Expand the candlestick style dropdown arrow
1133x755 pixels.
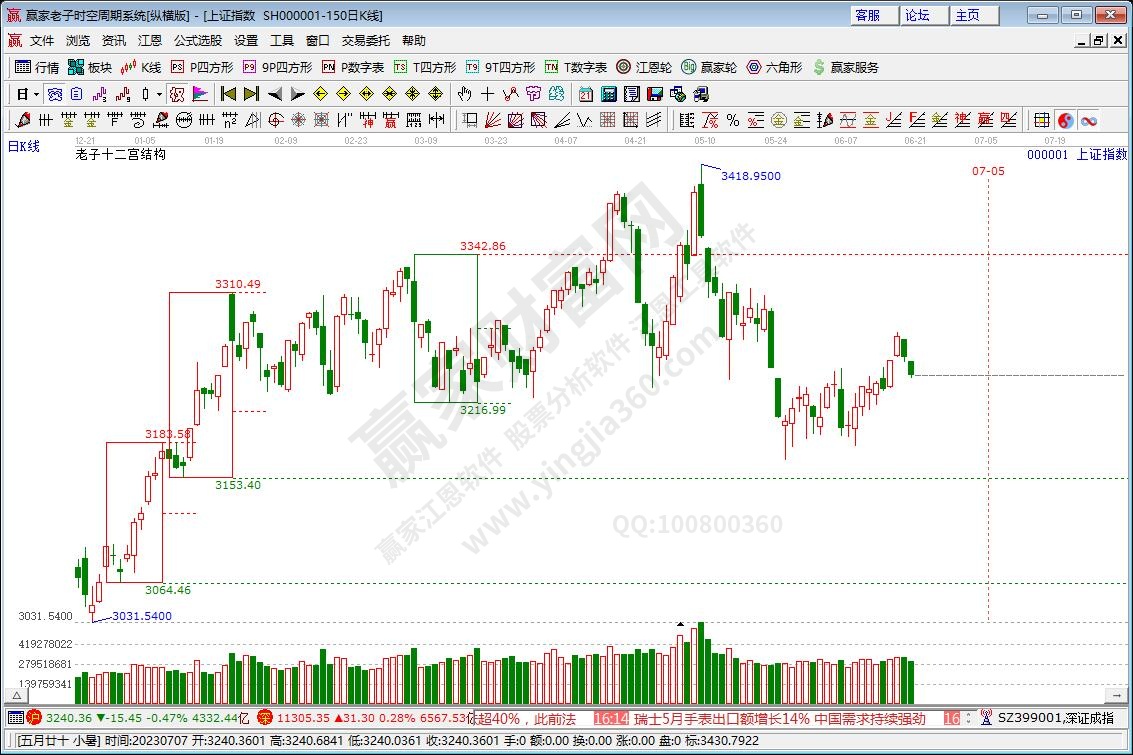click(160, 94)
